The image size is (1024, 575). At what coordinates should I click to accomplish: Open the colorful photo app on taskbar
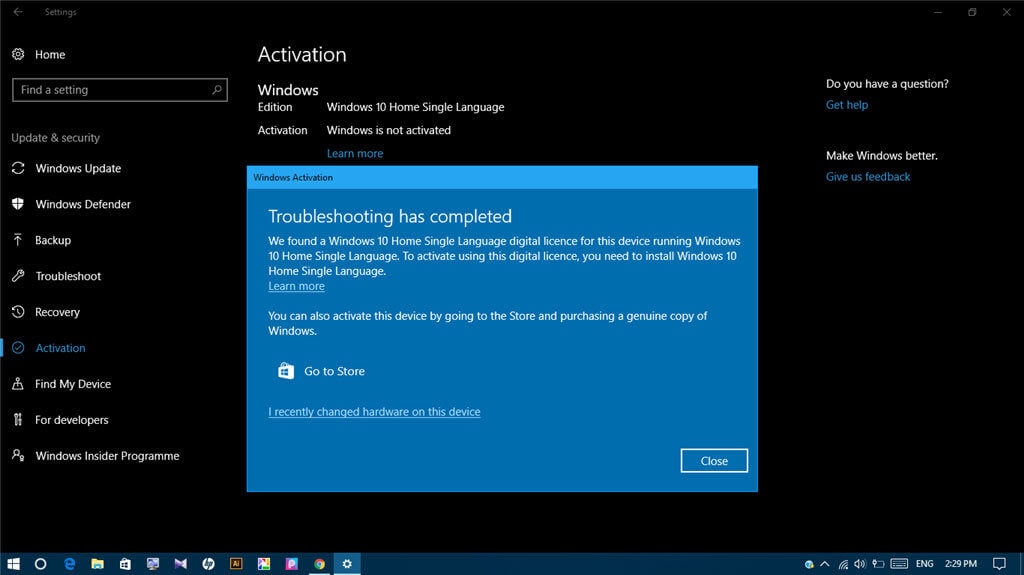[x=264, y=563]
